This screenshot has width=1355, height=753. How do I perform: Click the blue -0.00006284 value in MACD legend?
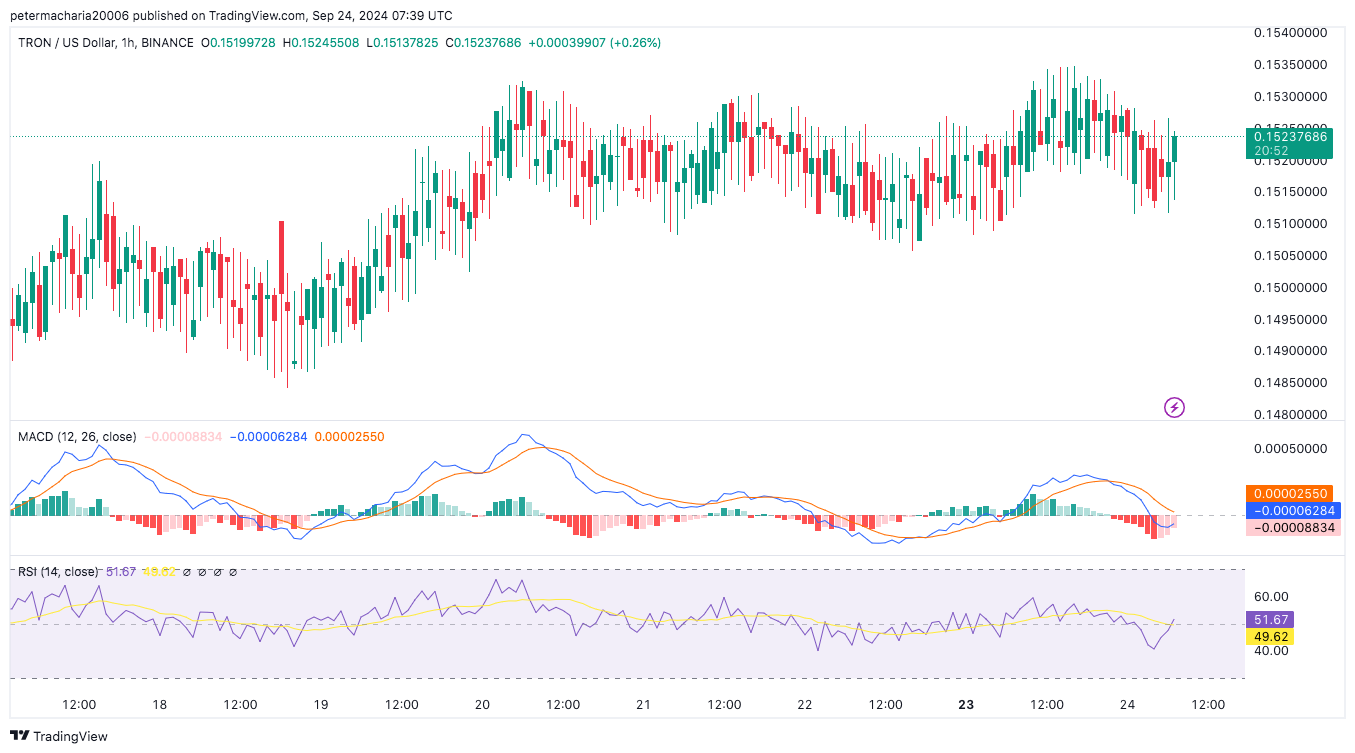[x=270, y=437]
